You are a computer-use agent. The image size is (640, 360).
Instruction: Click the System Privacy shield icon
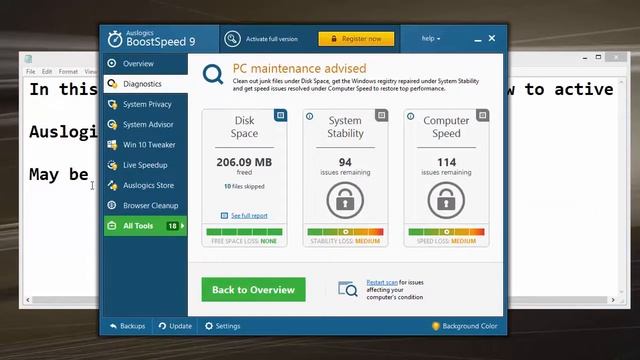point(112,104)
